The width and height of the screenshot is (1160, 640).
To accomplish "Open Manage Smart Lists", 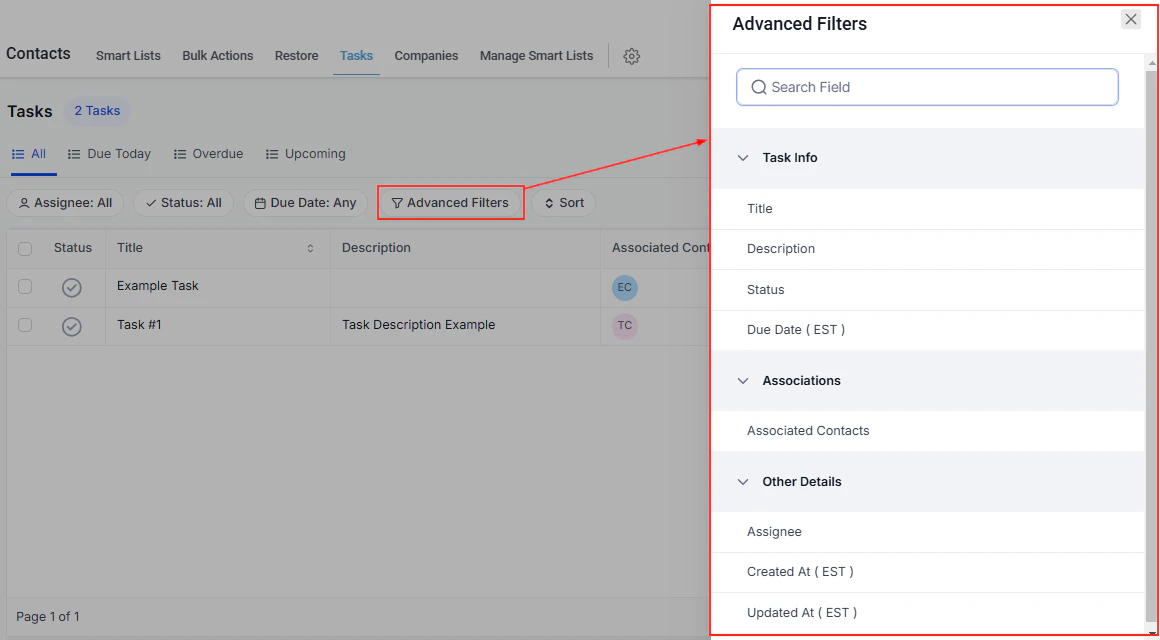I will 536,56.
